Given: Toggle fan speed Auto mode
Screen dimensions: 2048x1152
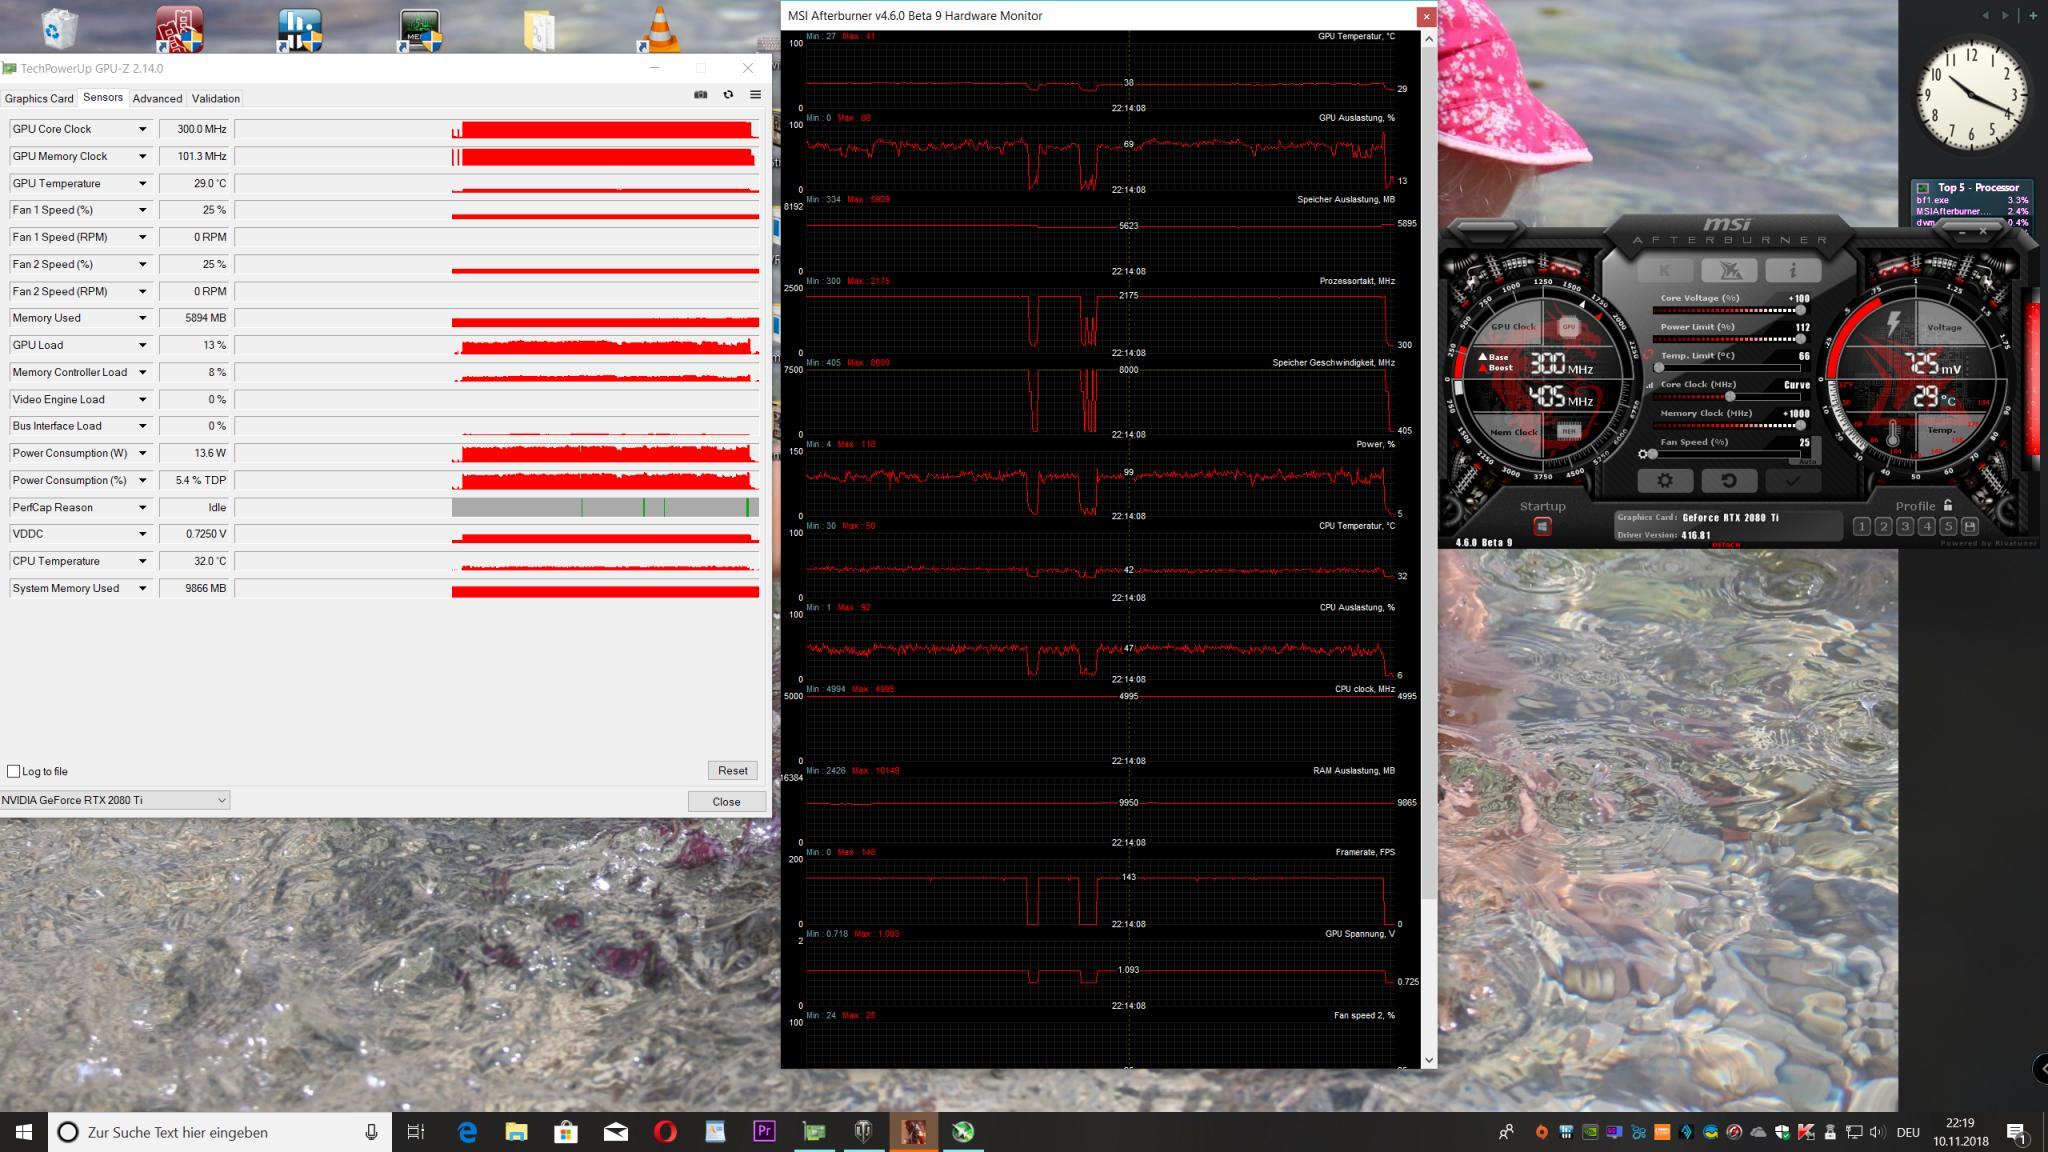Looking at the screenshot, I should (x=1808, y=461).
